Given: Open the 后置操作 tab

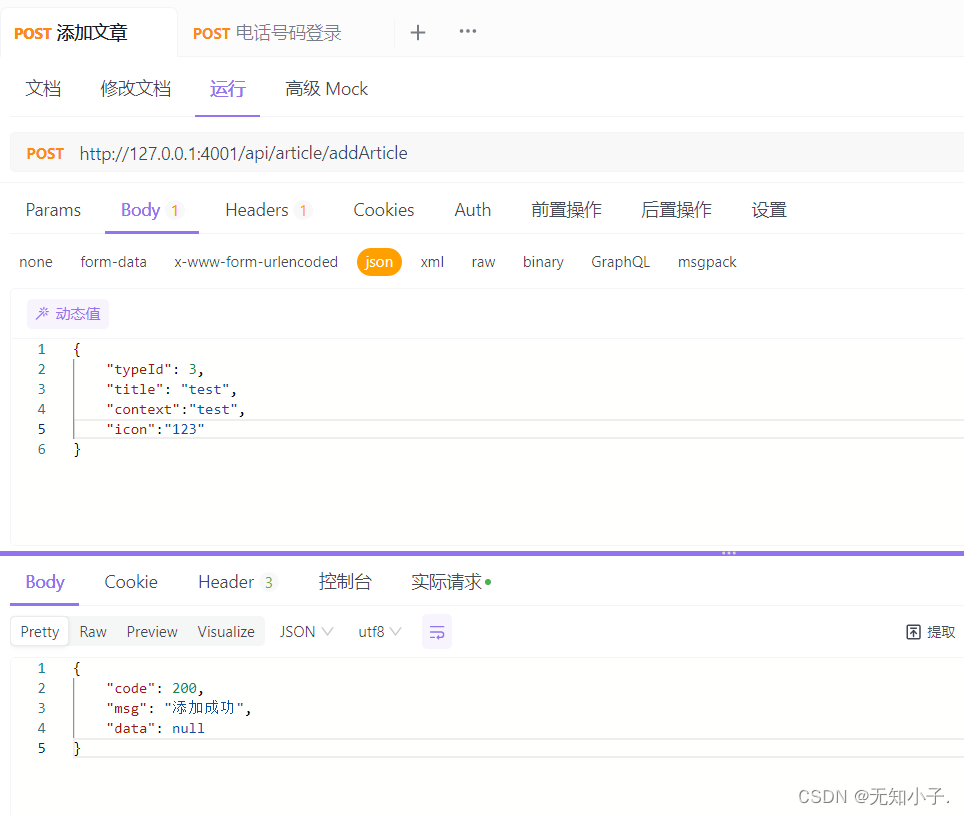Looking at the screenshot, I should [676, 210].
